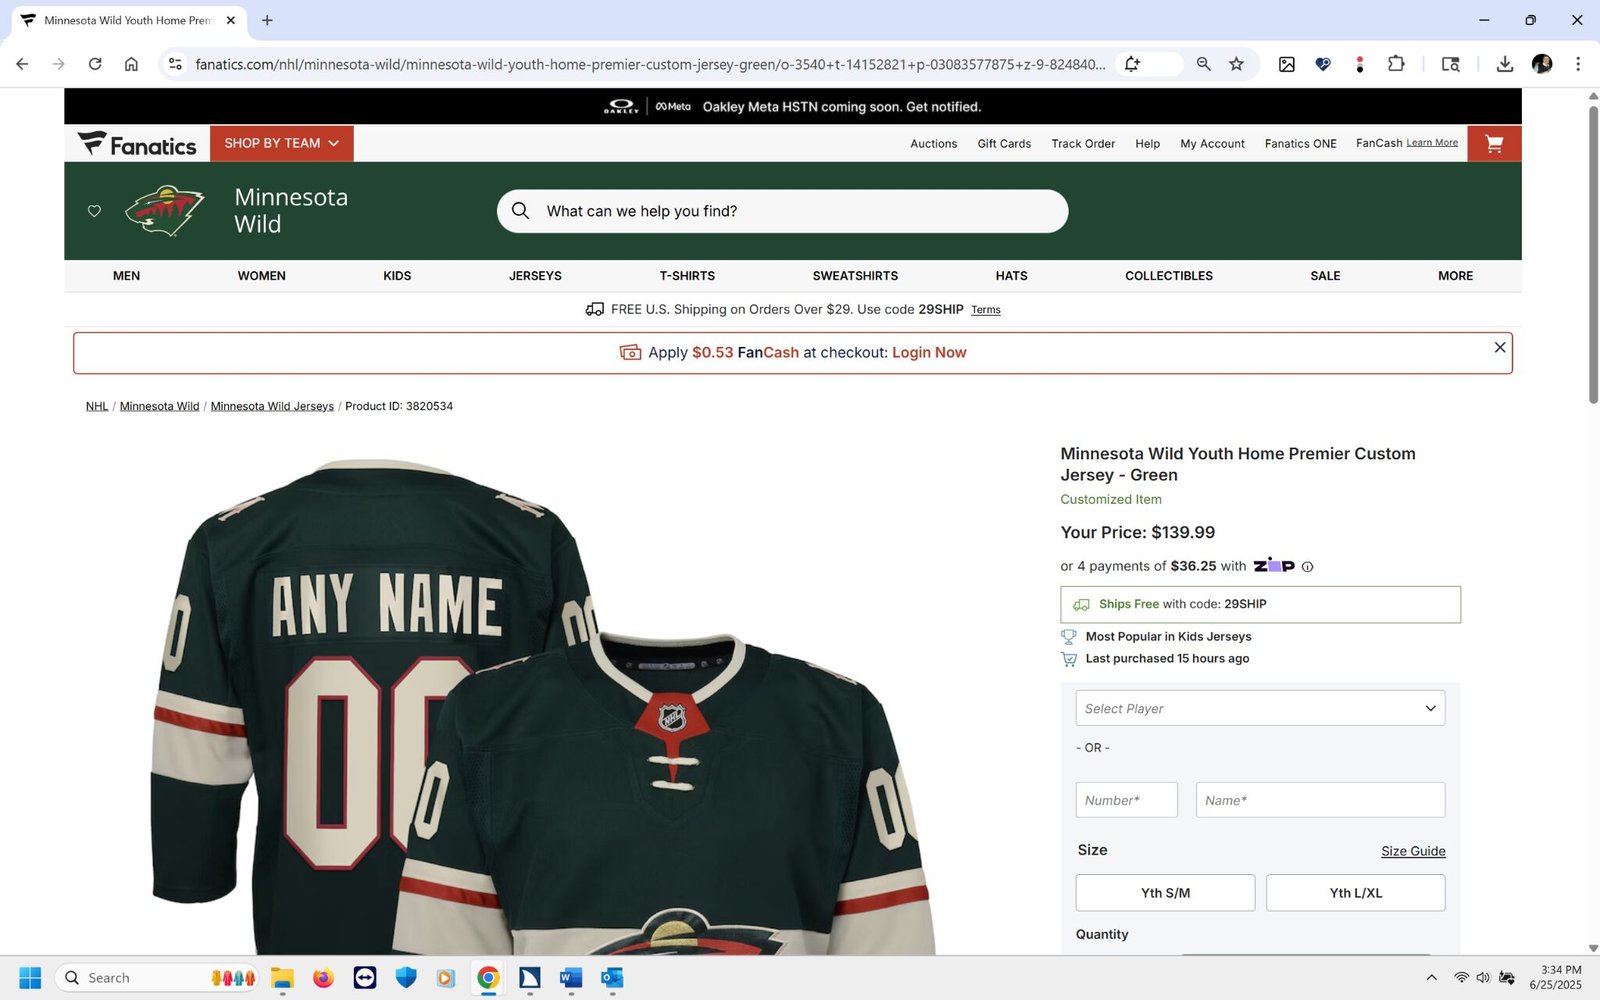Reload the page in Chrome
This screenshot has width=1600, height=1000.
pos(95,64)
